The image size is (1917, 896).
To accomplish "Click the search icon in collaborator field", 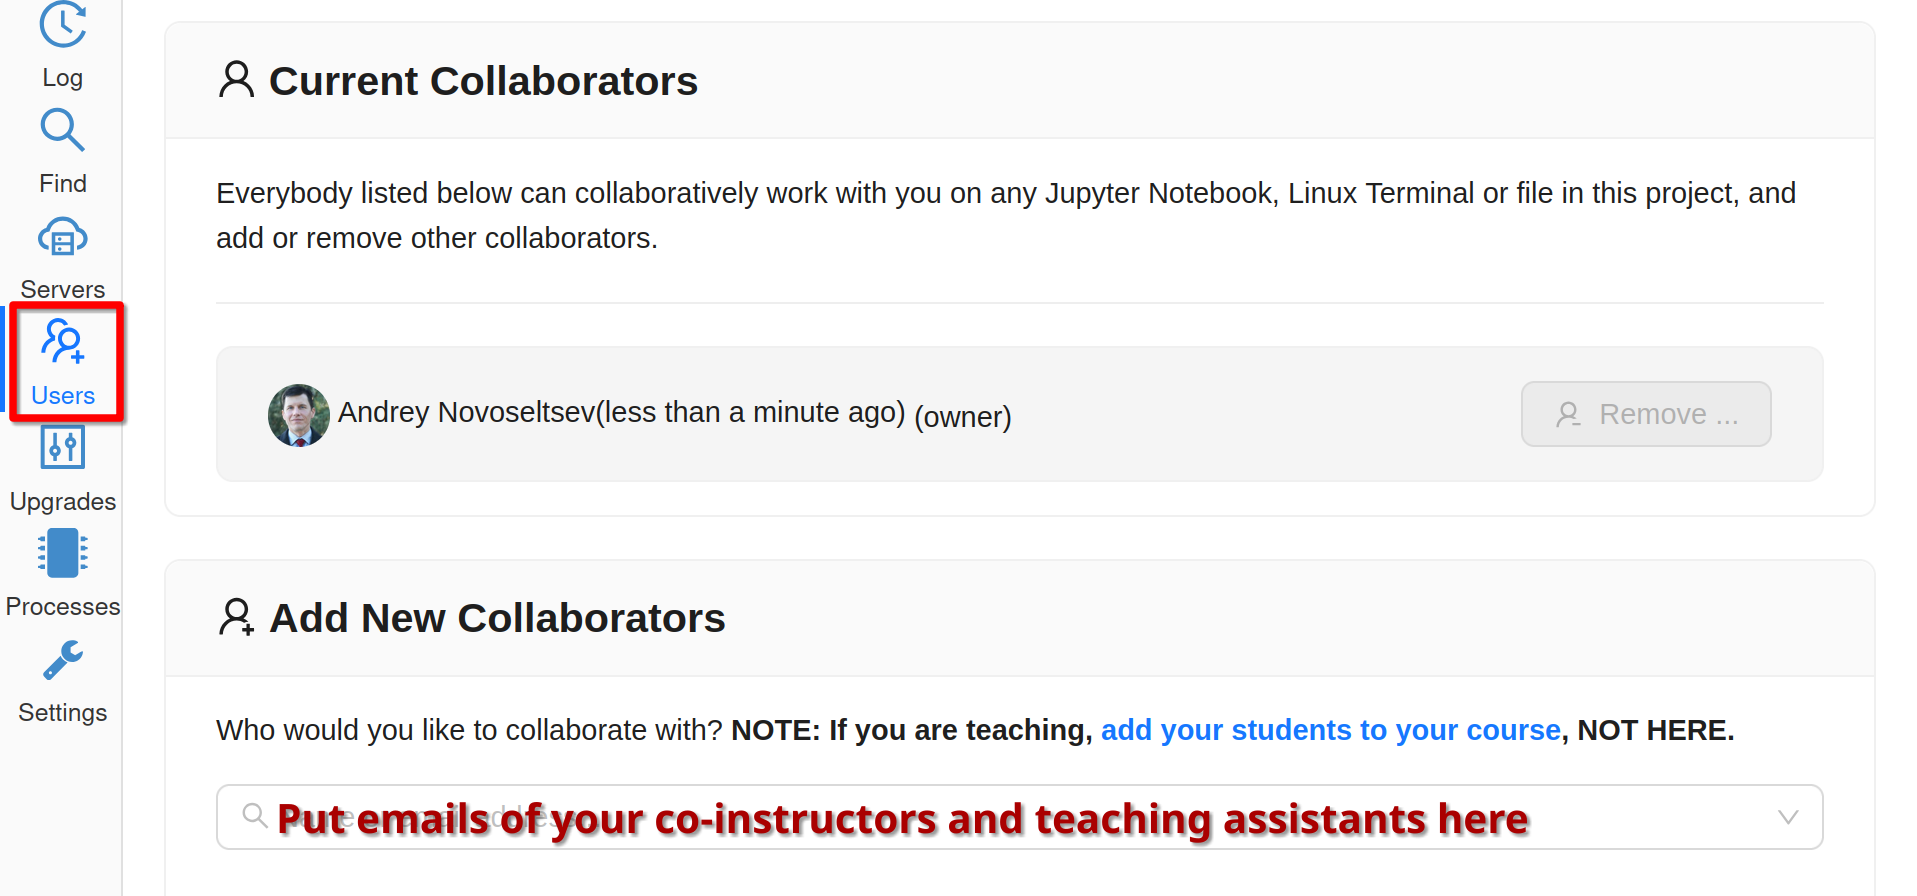I will point(254,815).
